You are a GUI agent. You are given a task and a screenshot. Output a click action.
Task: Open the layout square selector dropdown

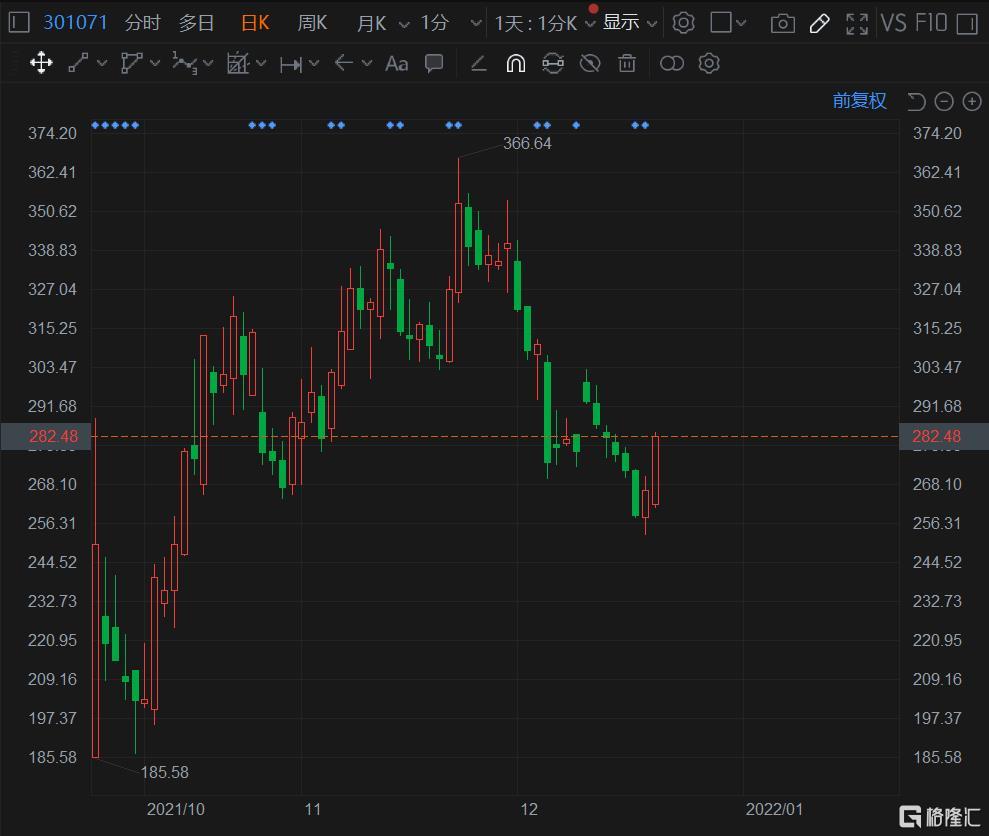(729, 23)
